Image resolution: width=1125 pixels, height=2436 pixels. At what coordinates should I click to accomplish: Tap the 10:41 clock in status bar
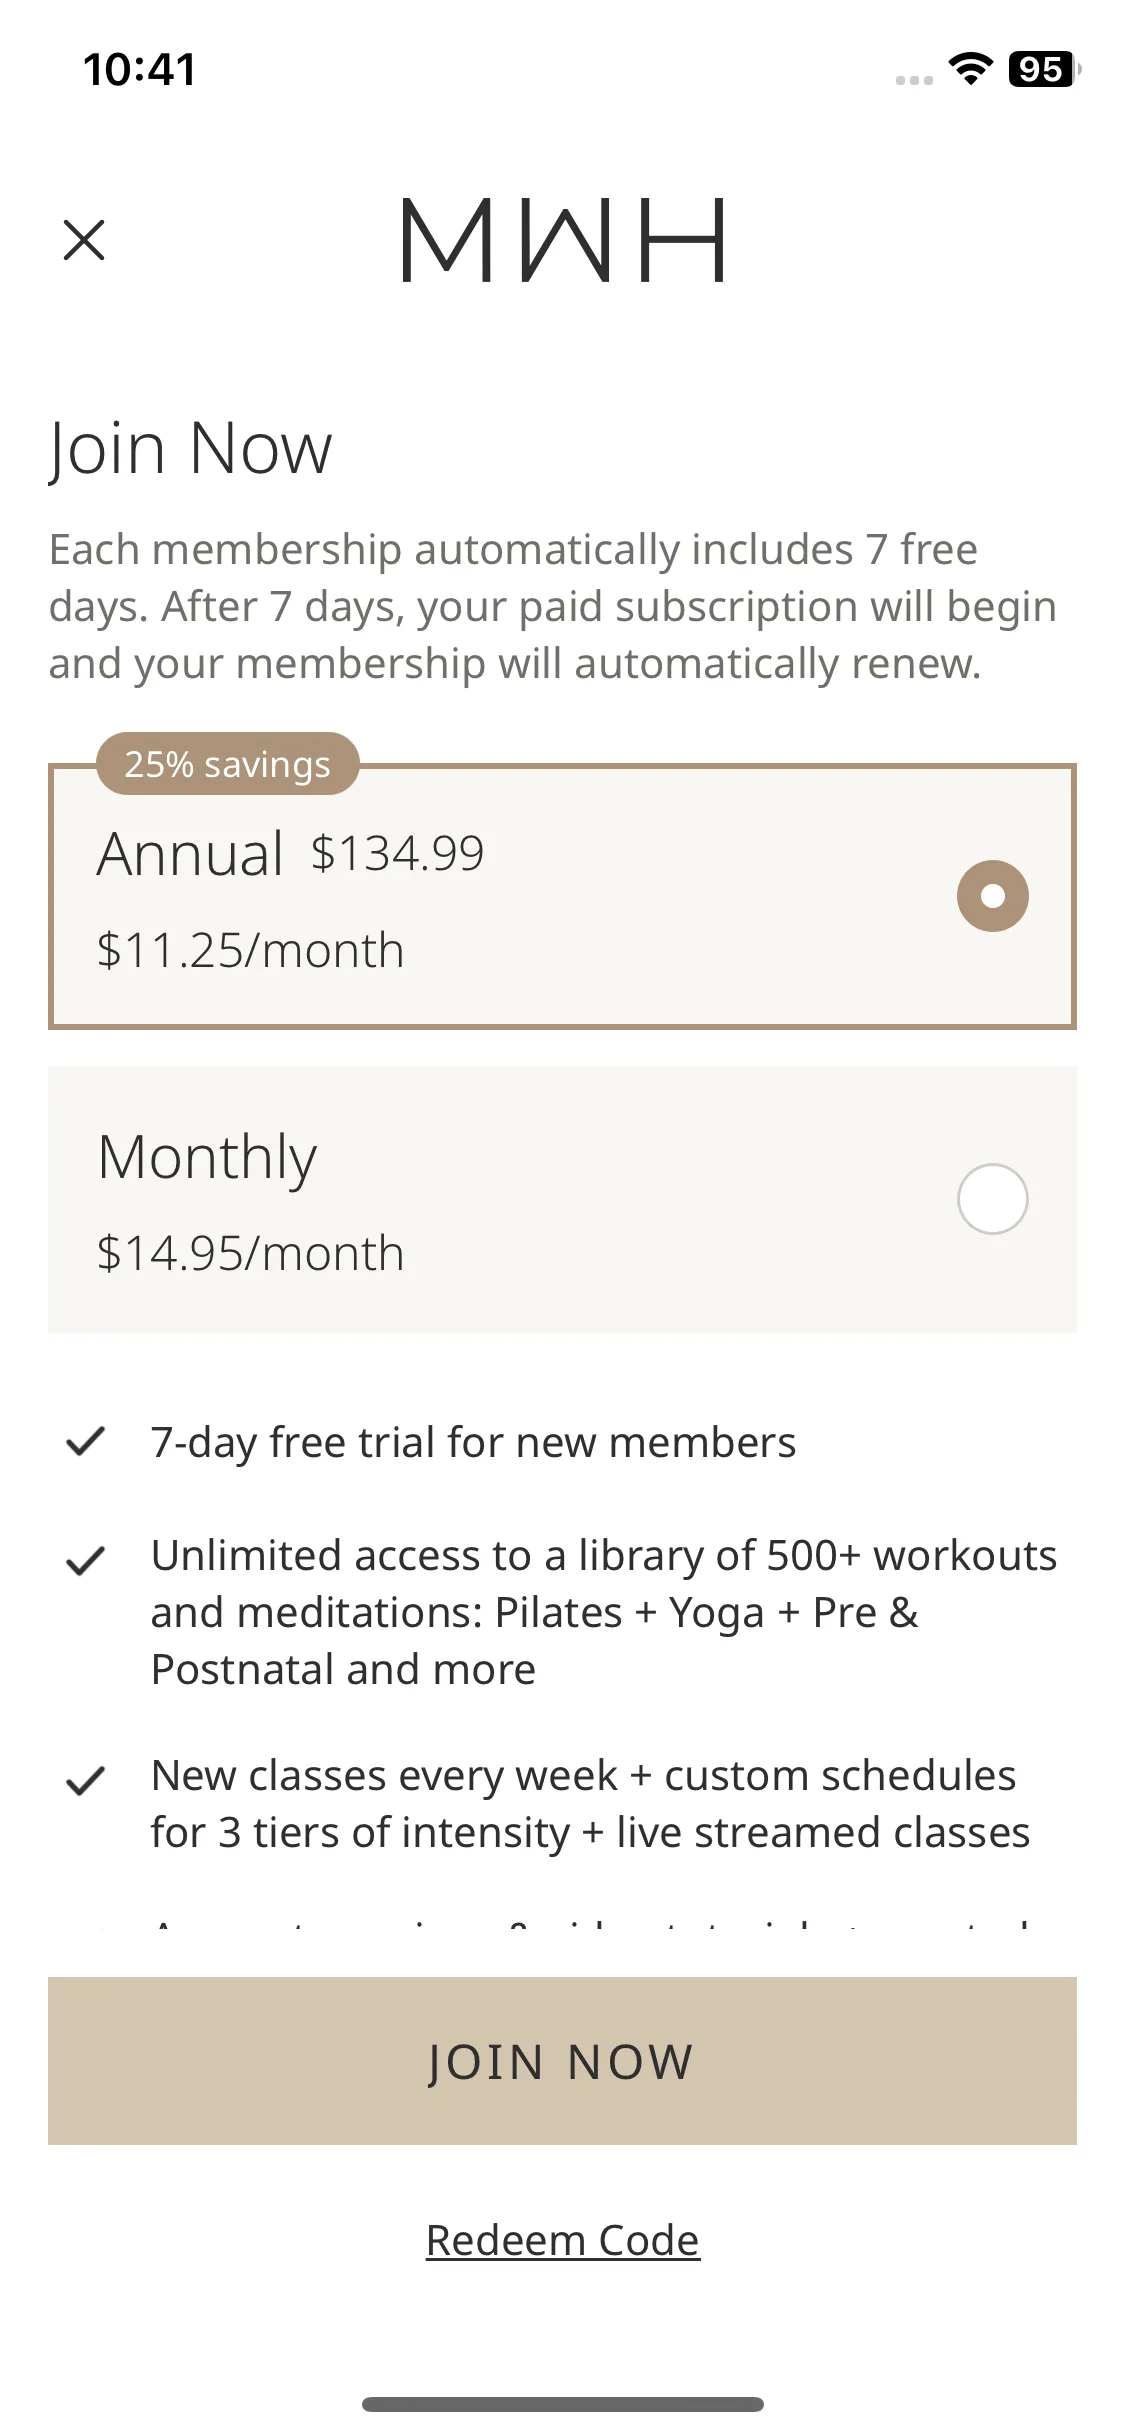tap(140, 69)
